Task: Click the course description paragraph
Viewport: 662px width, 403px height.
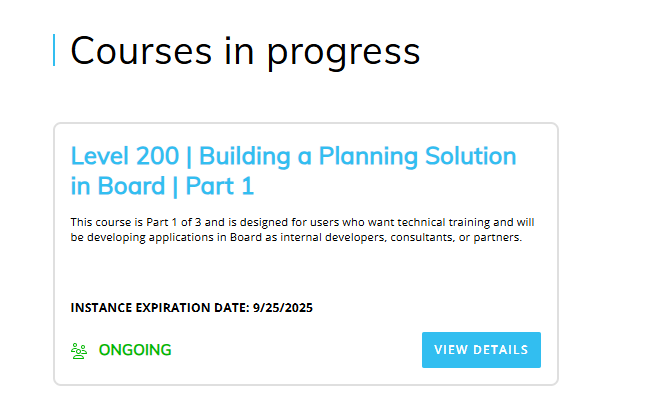Action: [302, 230]
